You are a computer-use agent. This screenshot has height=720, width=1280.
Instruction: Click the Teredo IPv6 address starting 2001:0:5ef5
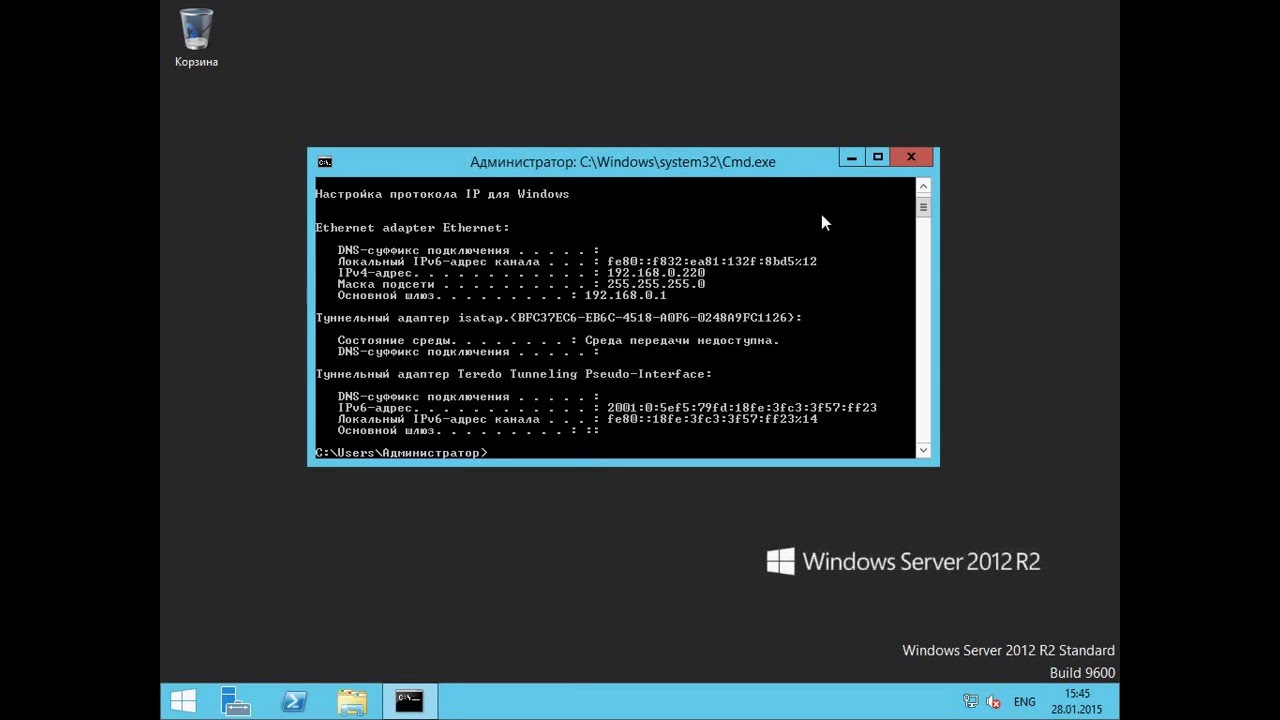[x=742, y=408]
